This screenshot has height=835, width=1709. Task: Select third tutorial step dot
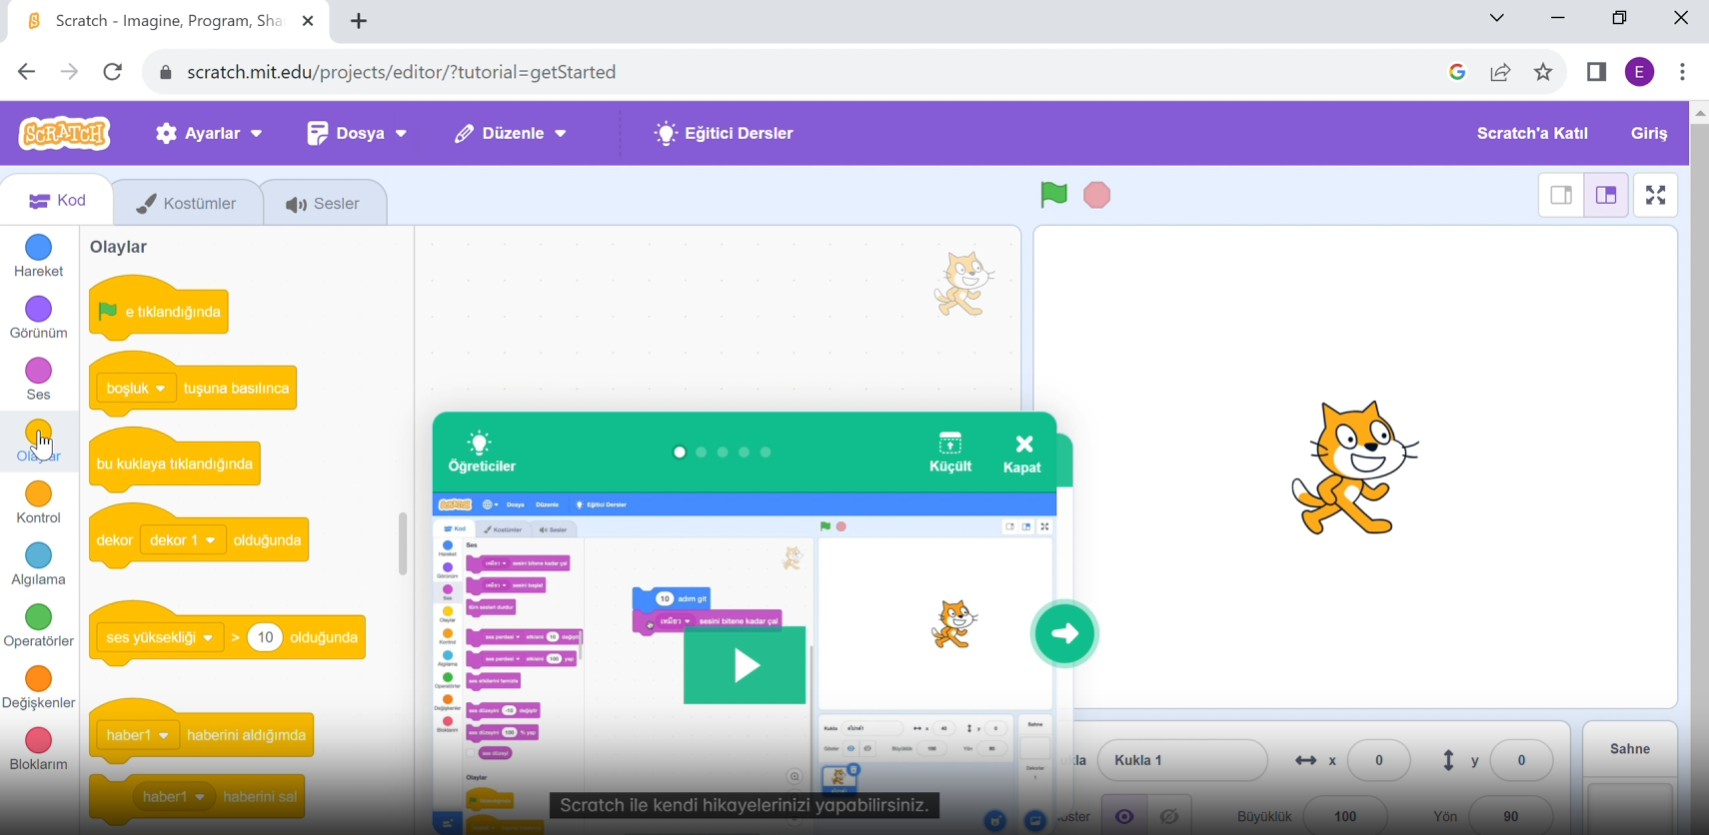(x=723, y=452)
